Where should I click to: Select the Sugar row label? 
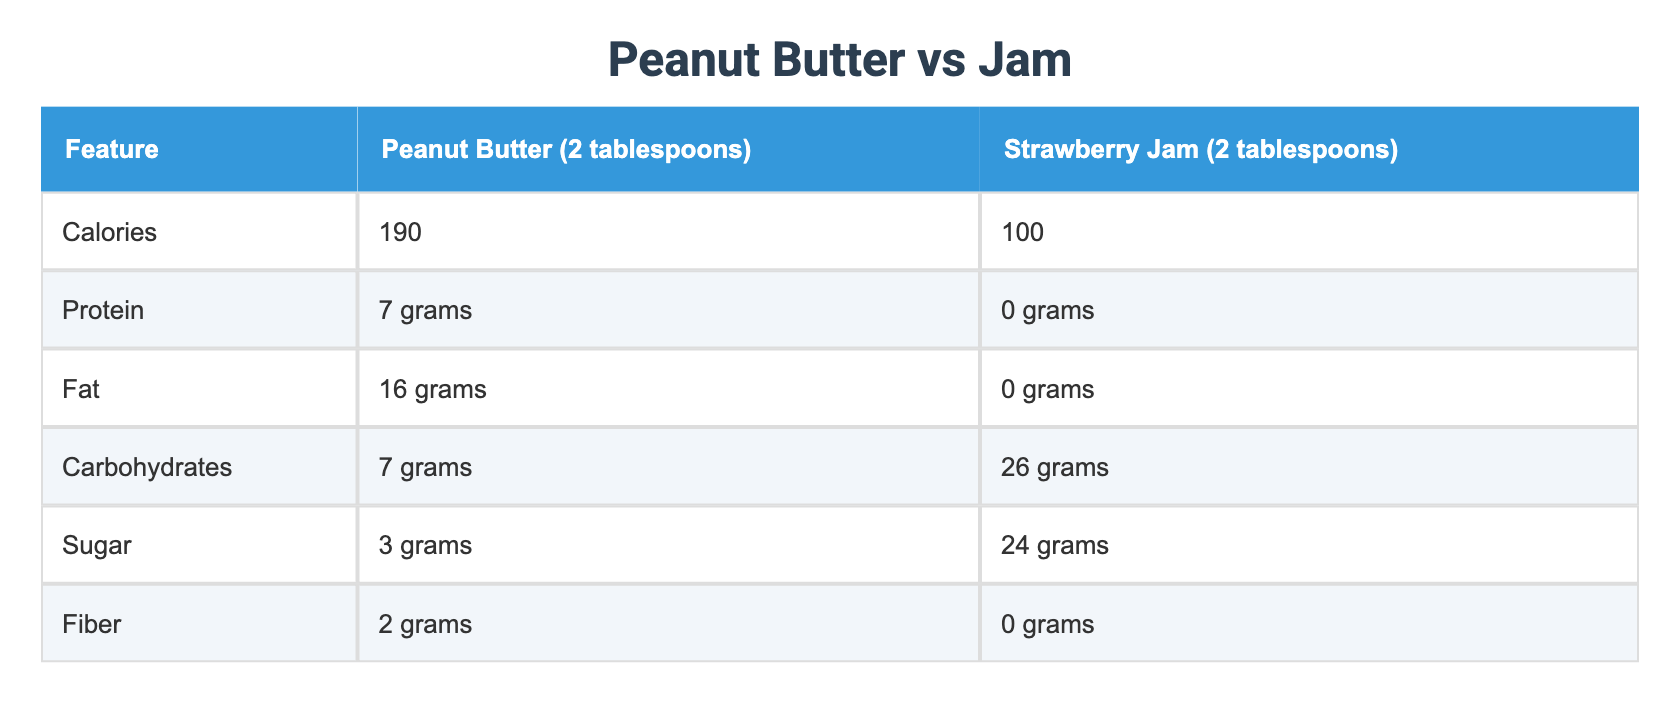coord(97,545)
